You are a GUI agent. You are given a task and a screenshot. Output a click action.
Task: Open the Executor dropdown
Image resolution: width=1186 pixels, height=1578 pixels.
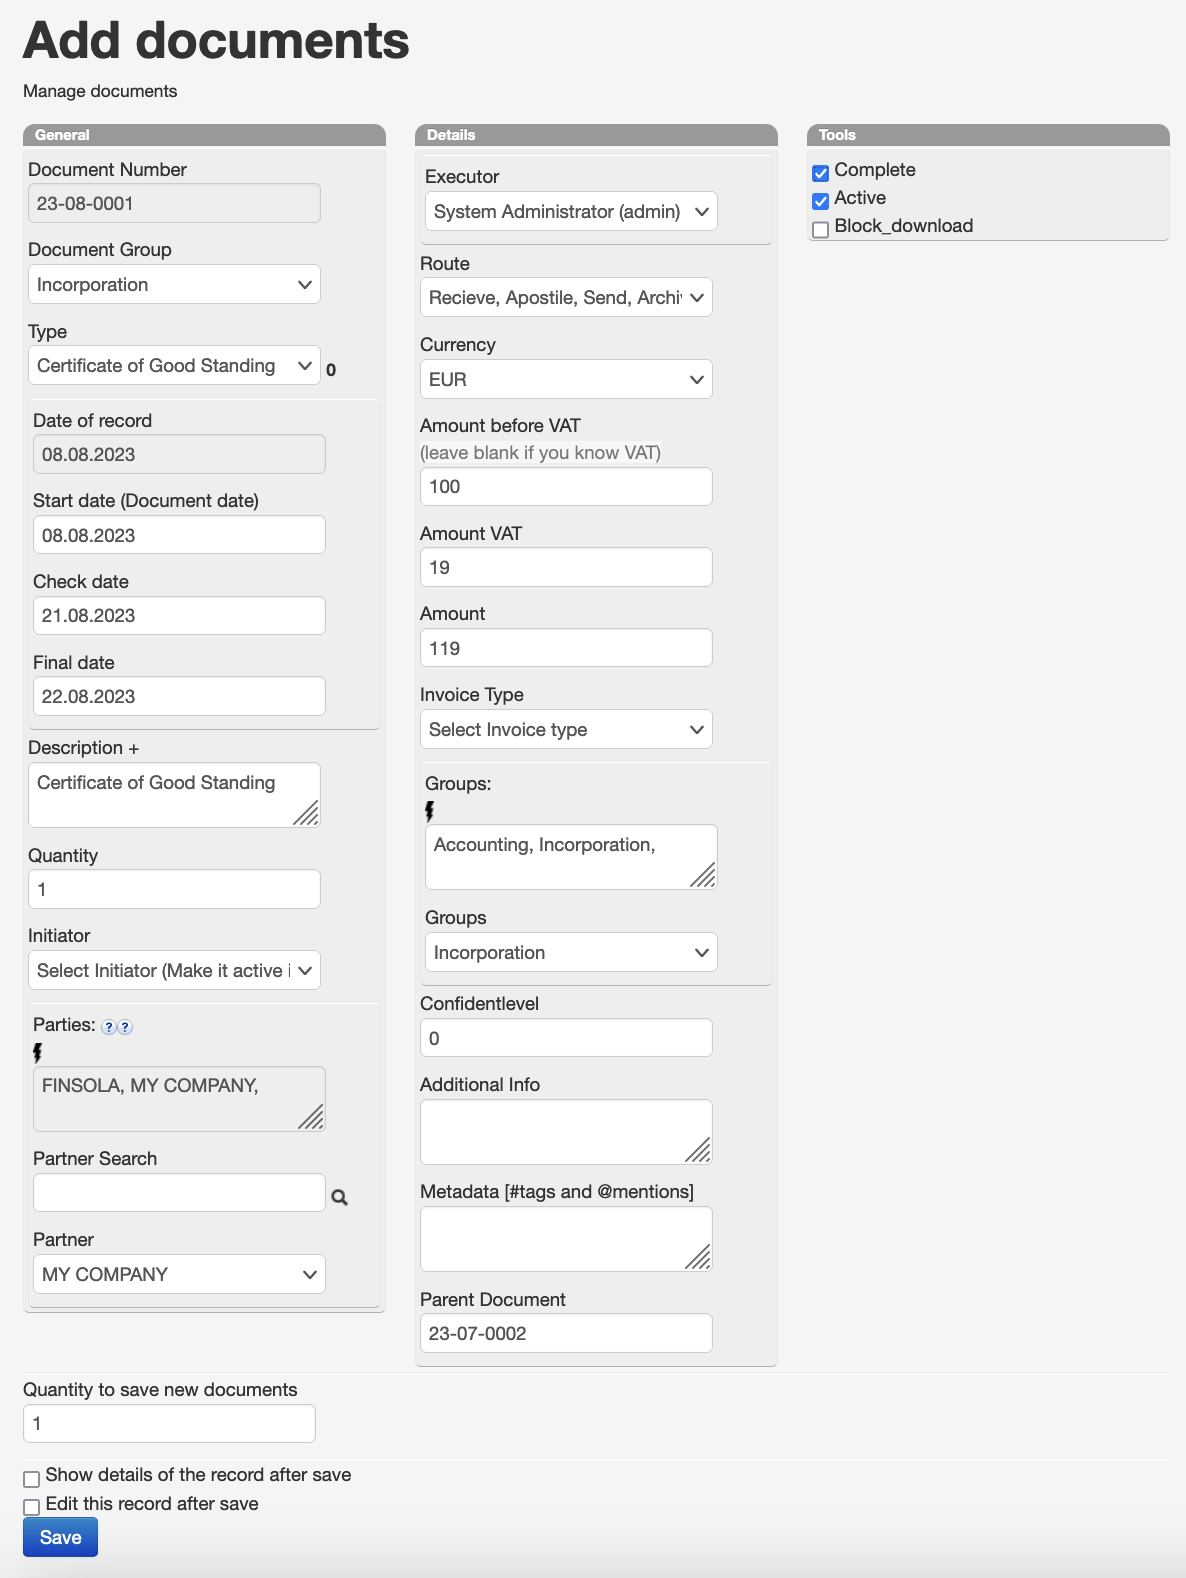tap(571, 212)
